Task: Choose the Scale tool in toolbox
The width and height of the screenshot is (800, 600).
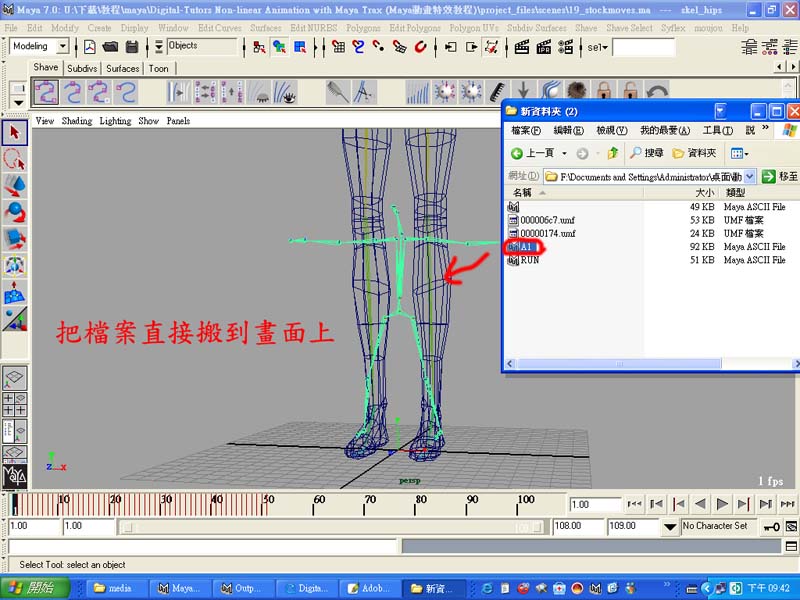Action: tap(15, 239)
